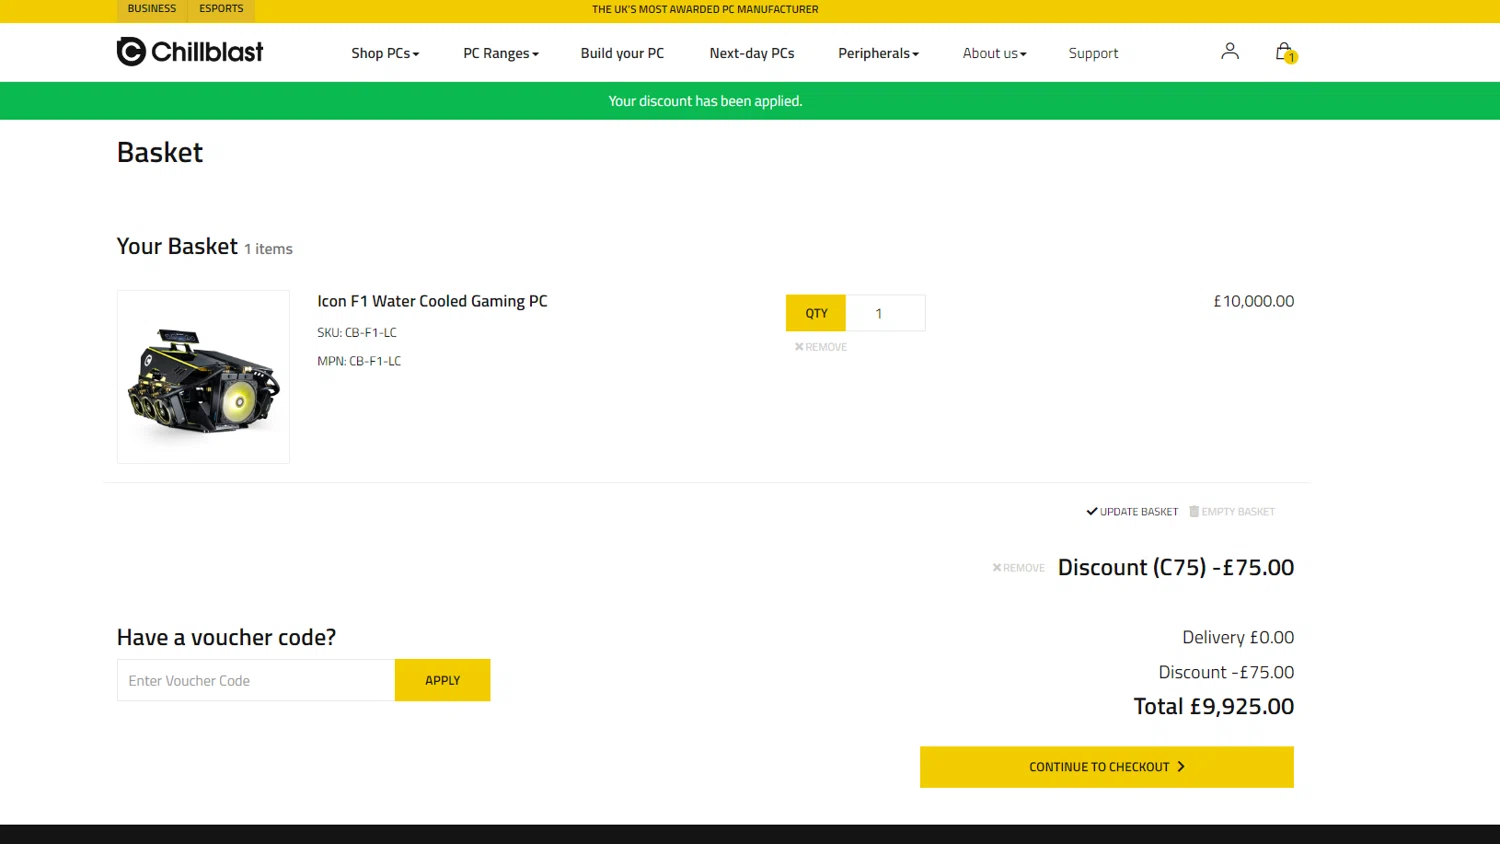Click the SKU: CB-F1-LC text
This screenshot has height=844, width=1500.
(357, 332)
